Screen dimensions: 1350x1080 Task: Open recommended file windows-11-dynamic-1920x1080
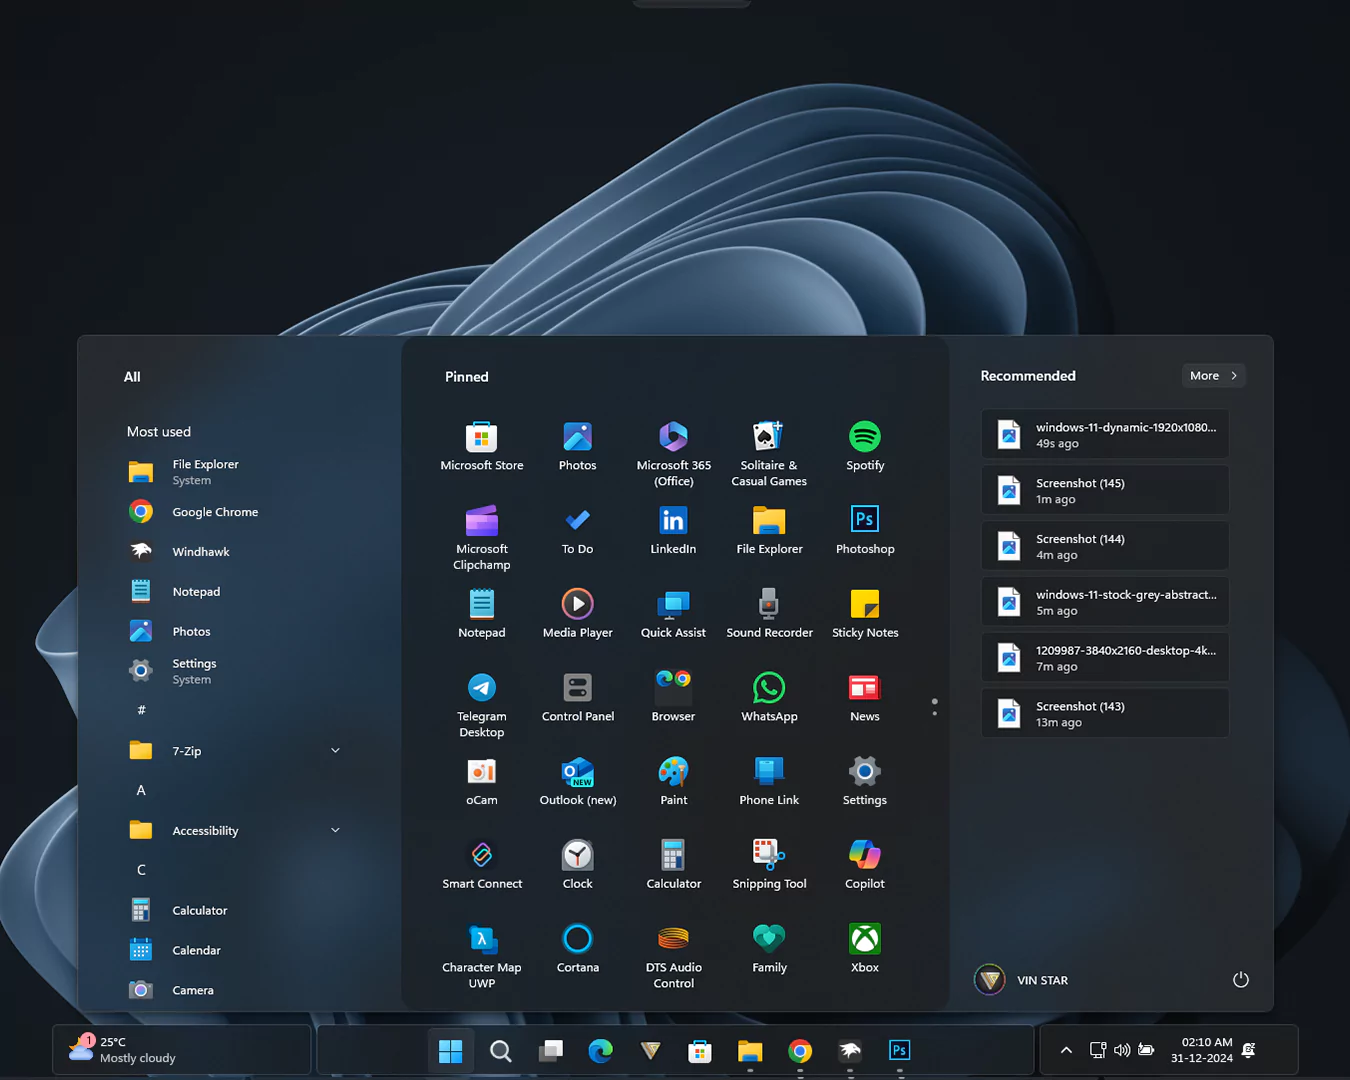coord(1105,434)
